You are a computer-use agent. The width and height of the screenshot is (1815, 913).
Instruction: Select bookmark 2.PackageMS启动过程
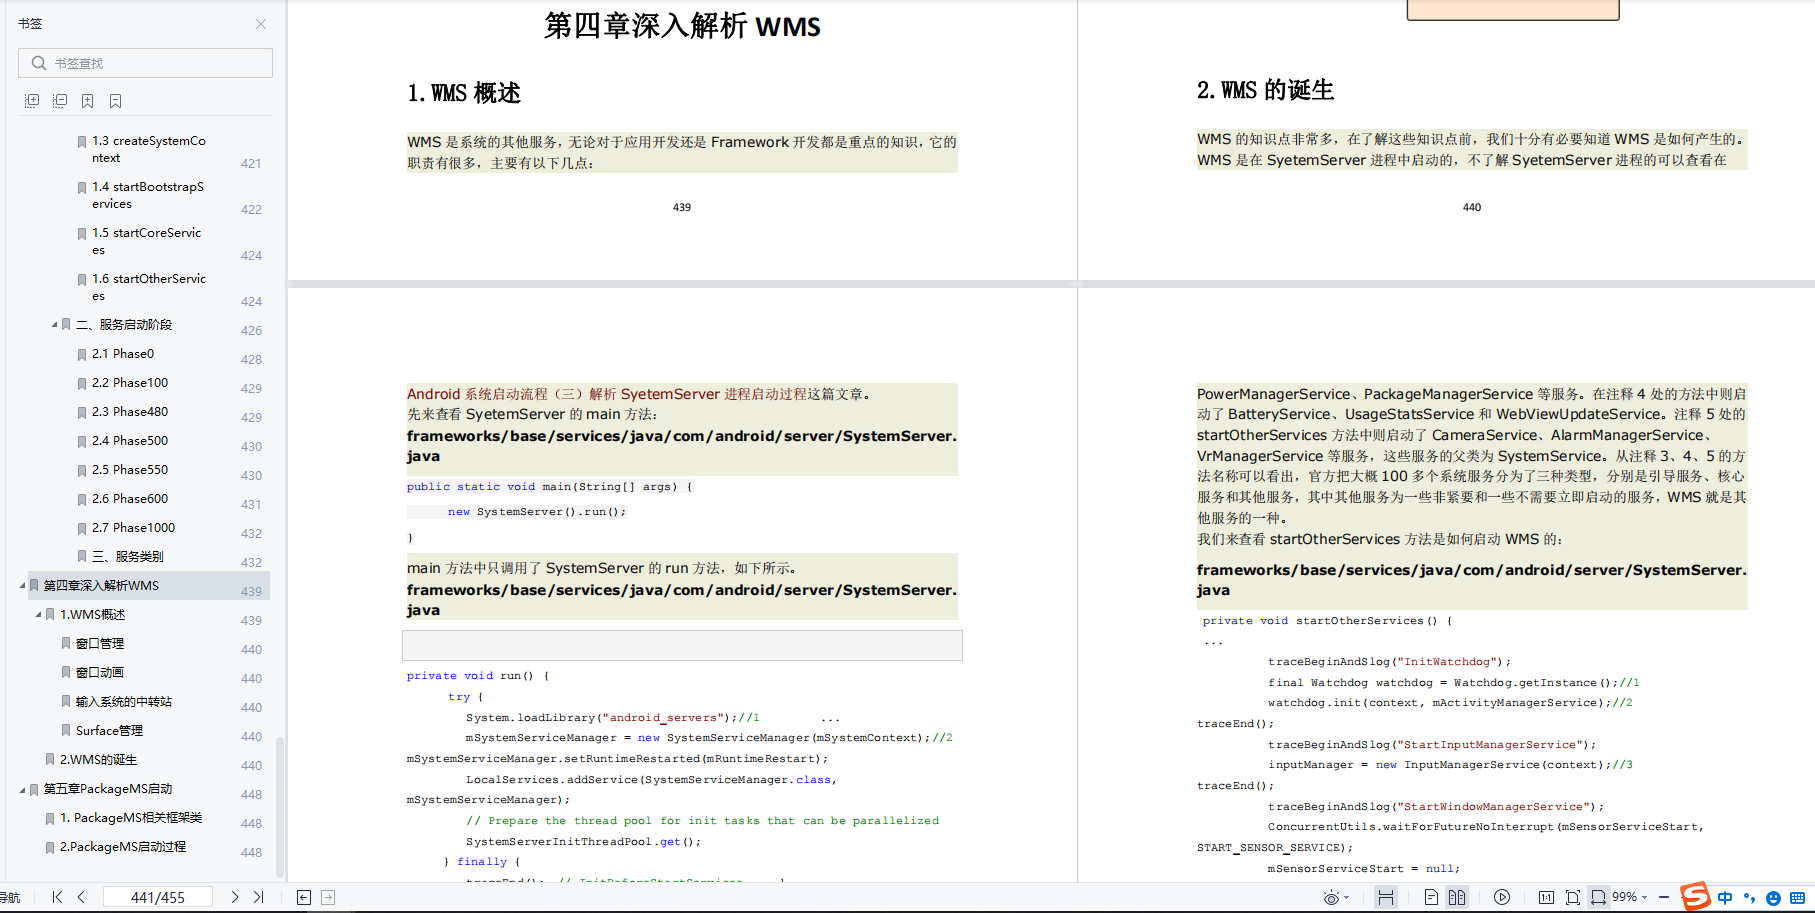[x=123, y=847]
